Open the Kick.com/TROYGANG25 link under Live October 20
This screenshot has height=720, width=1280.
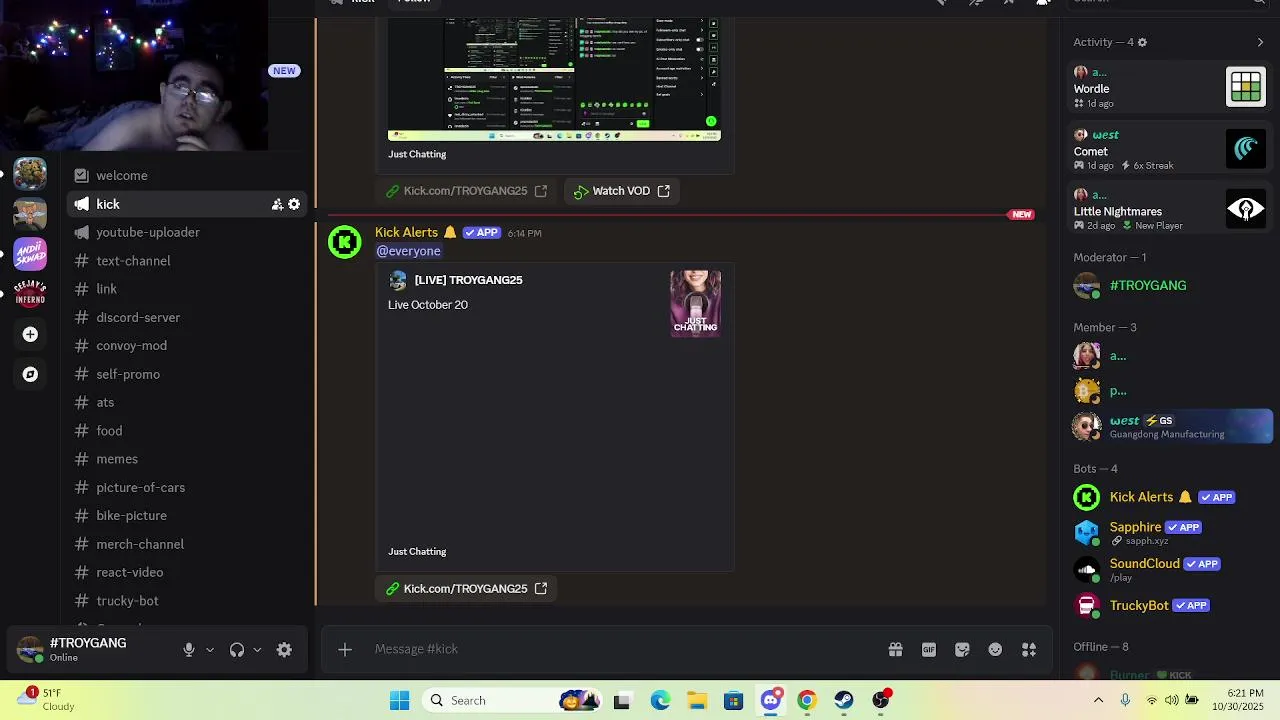466,589
